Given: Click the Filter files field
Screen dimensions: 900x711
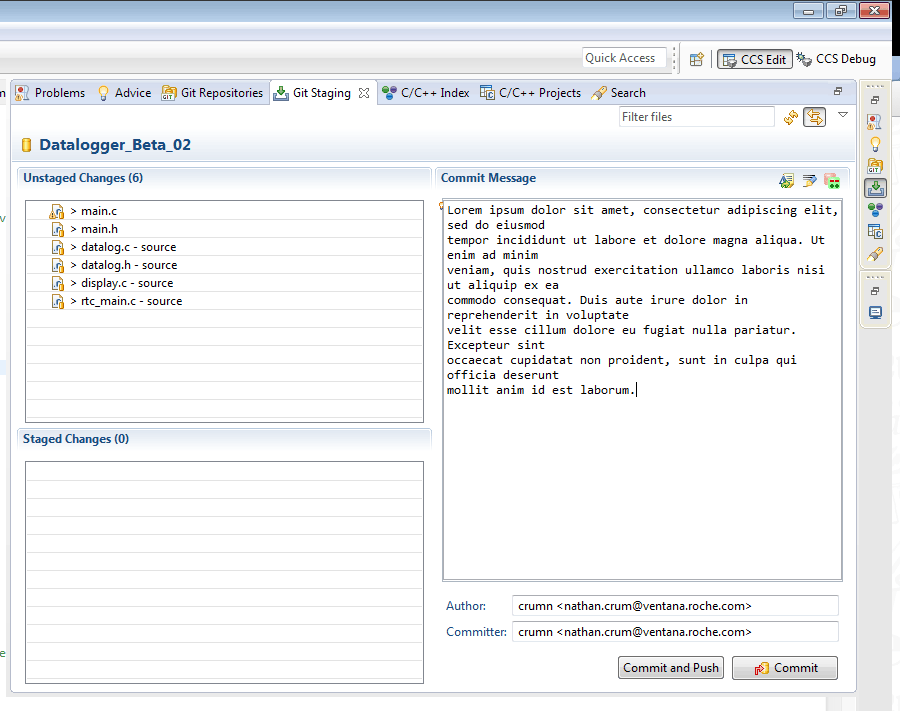Looking at the screenshot, I should coord(696,117).
